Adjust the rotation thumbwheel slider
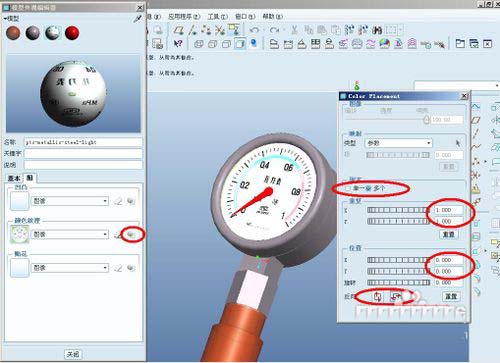 [x=398, y=283]
